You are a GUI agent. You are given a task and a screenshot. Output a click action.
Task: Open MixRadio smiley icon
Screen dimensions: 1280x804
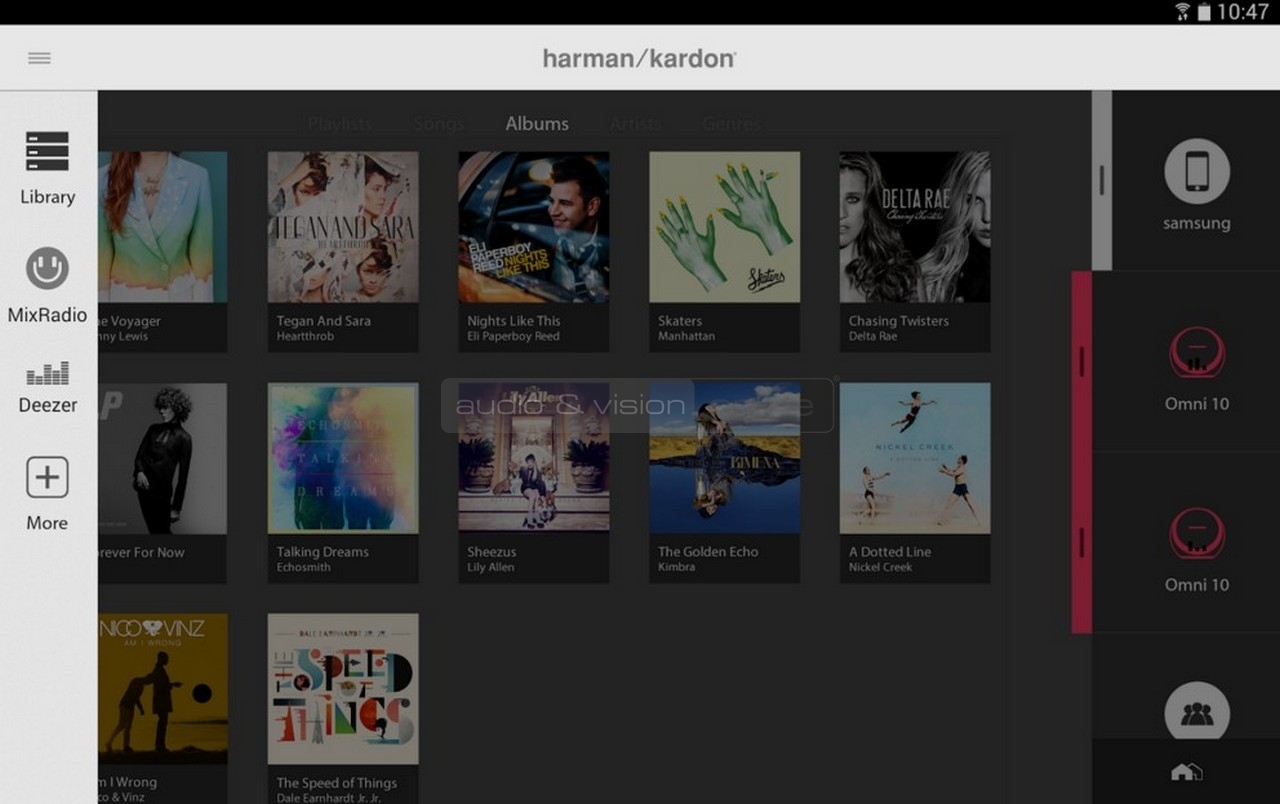click(47, 269)
